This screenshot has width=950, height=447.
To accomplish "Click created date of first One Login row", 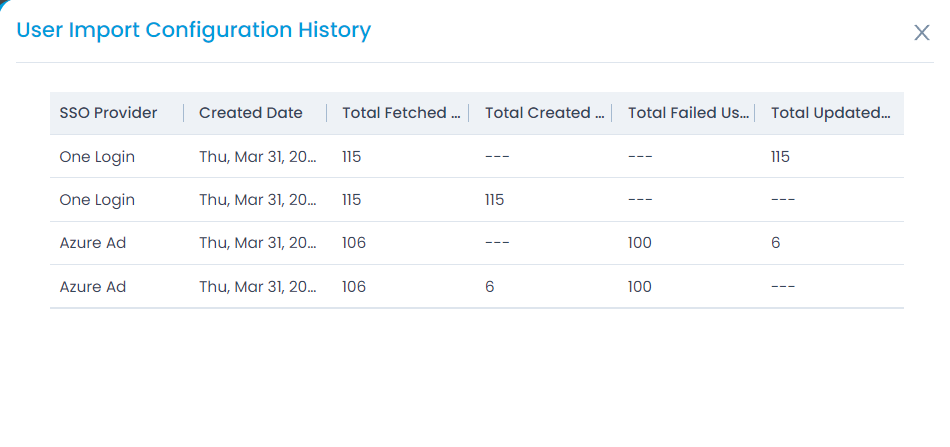I will pos(258,157).
